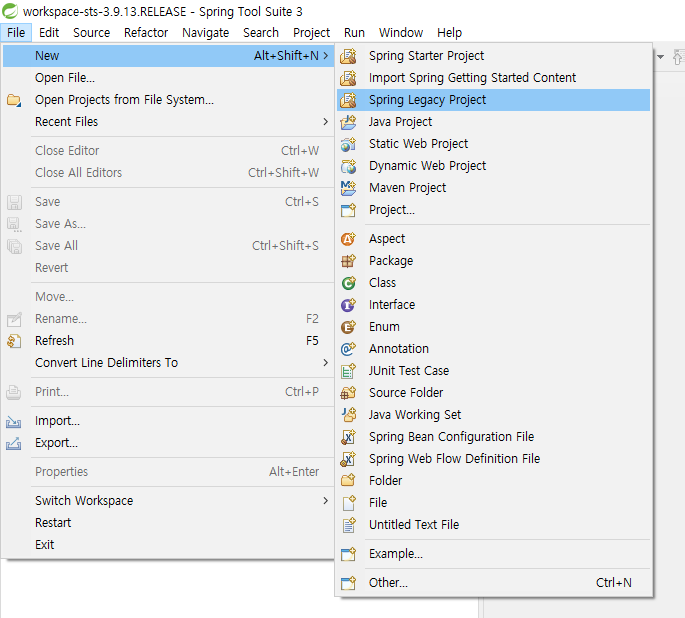
Task: Select Open Projects from File System
Action: pos(124,100)
